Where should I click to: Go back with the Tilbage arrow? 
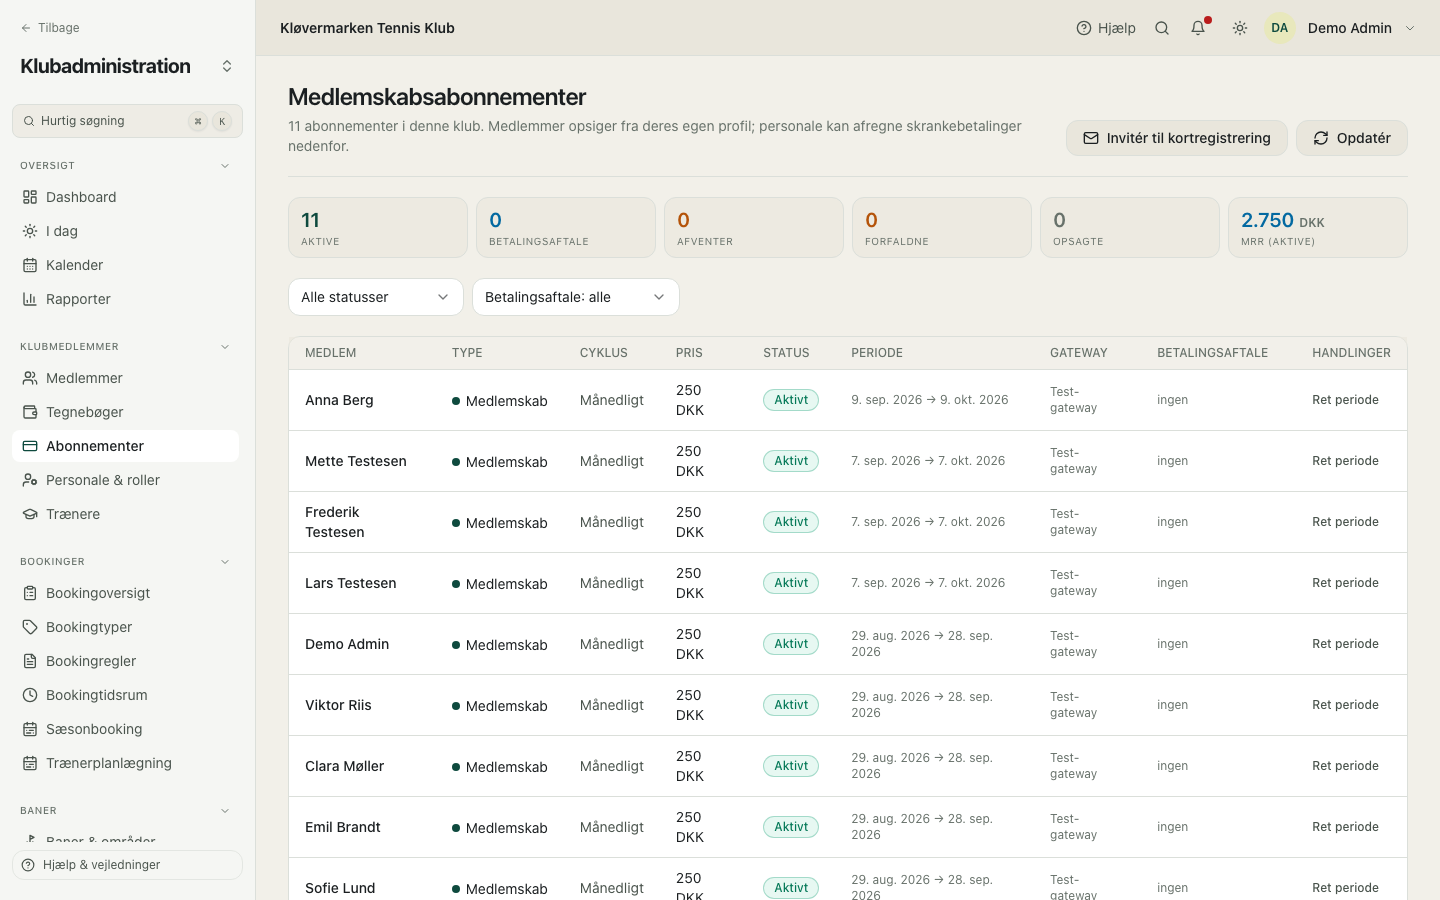(x=50, y=28)
